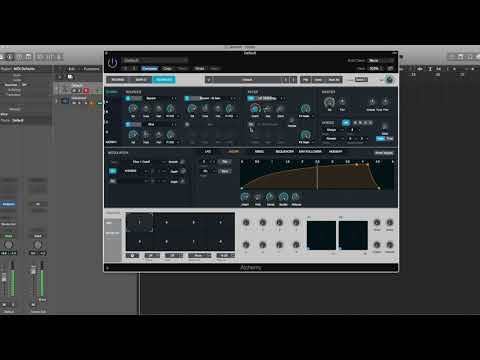Switch to the BROWSE view tab
This screenshot has height=360, width=480.
[x=118, y=80]
